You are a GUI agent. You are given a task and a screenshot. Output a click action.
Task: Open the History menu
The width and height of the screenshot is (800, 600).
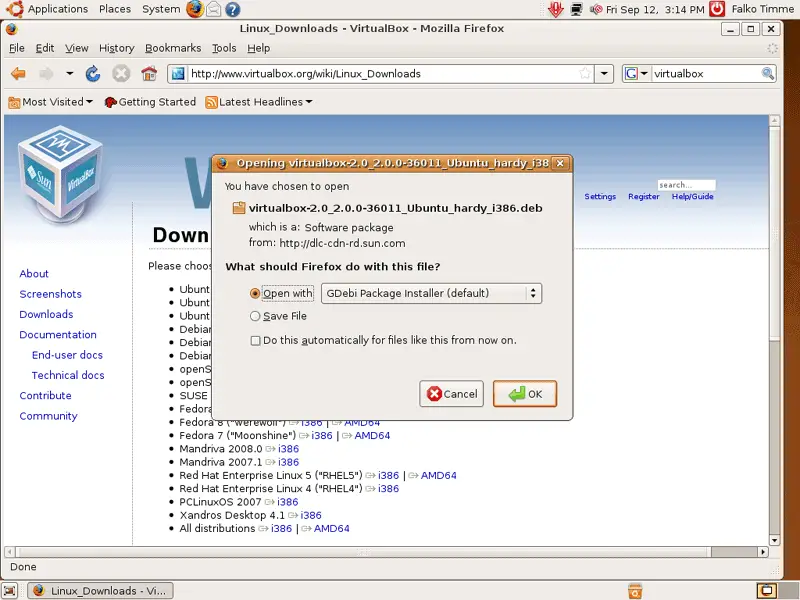116,48
